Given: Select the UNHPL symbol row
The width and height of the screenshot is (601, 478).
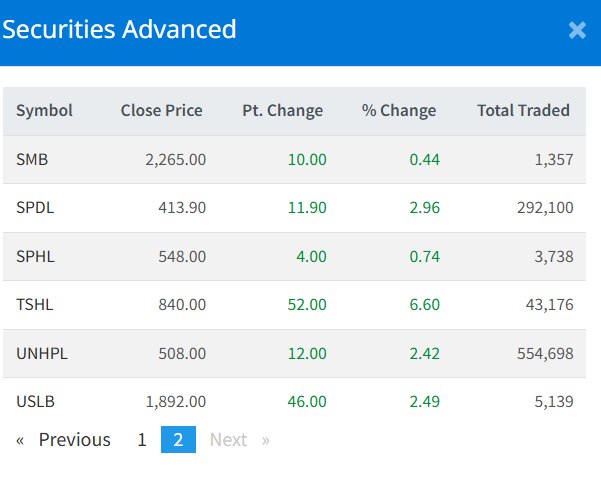Looking at the screenshot, I should (41, 353).
